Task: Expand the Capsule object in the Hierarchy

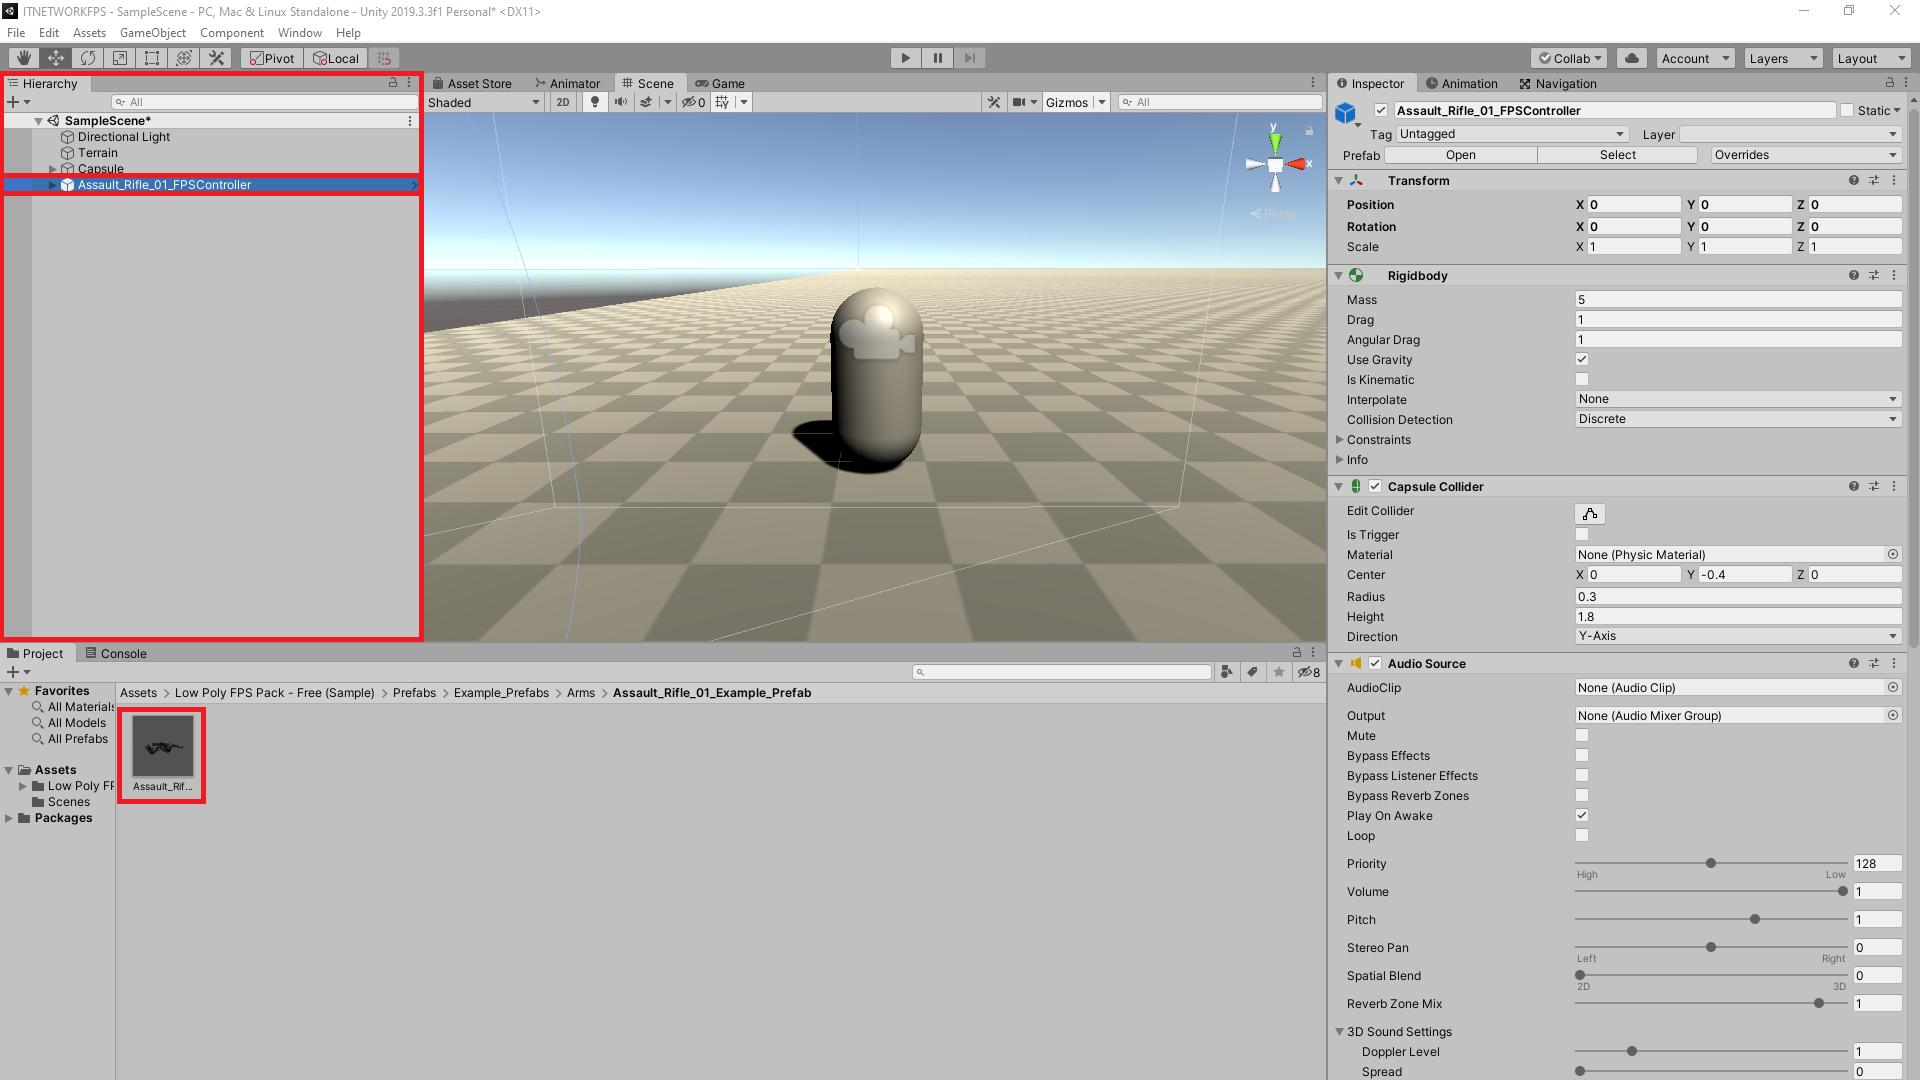Action: pyautogui.click(x=52, y=168)
